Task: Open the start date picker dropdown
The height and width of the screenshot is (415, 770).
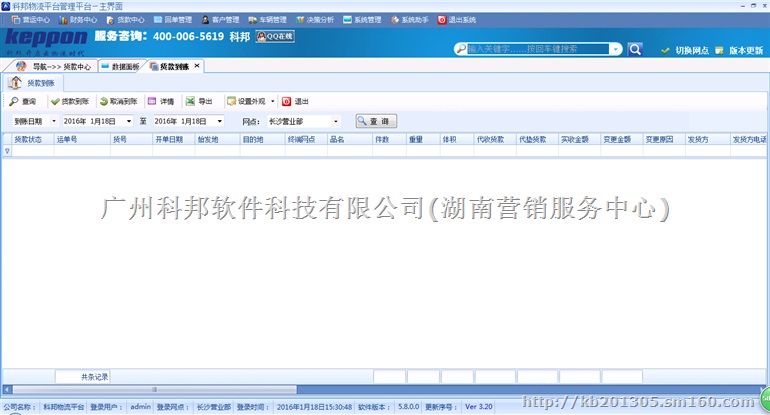Action: pos(129,121)
